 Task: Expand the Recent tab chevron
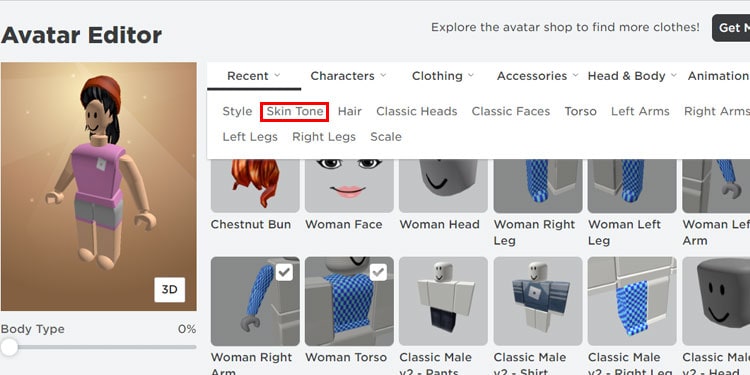[x=277, y=76]
